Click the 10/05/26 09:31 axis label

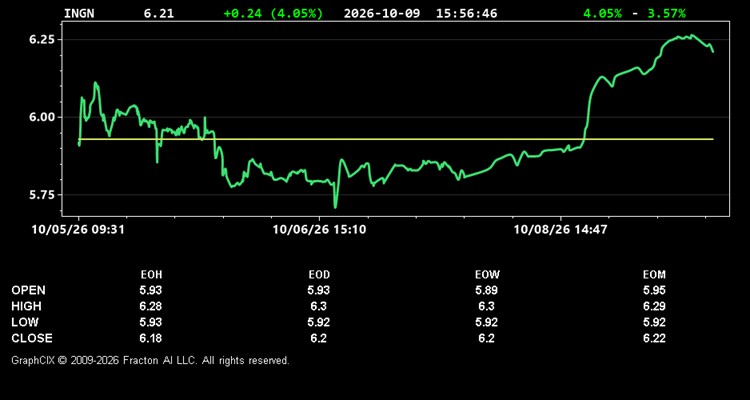pyautogui.click(x=78, y=230)
